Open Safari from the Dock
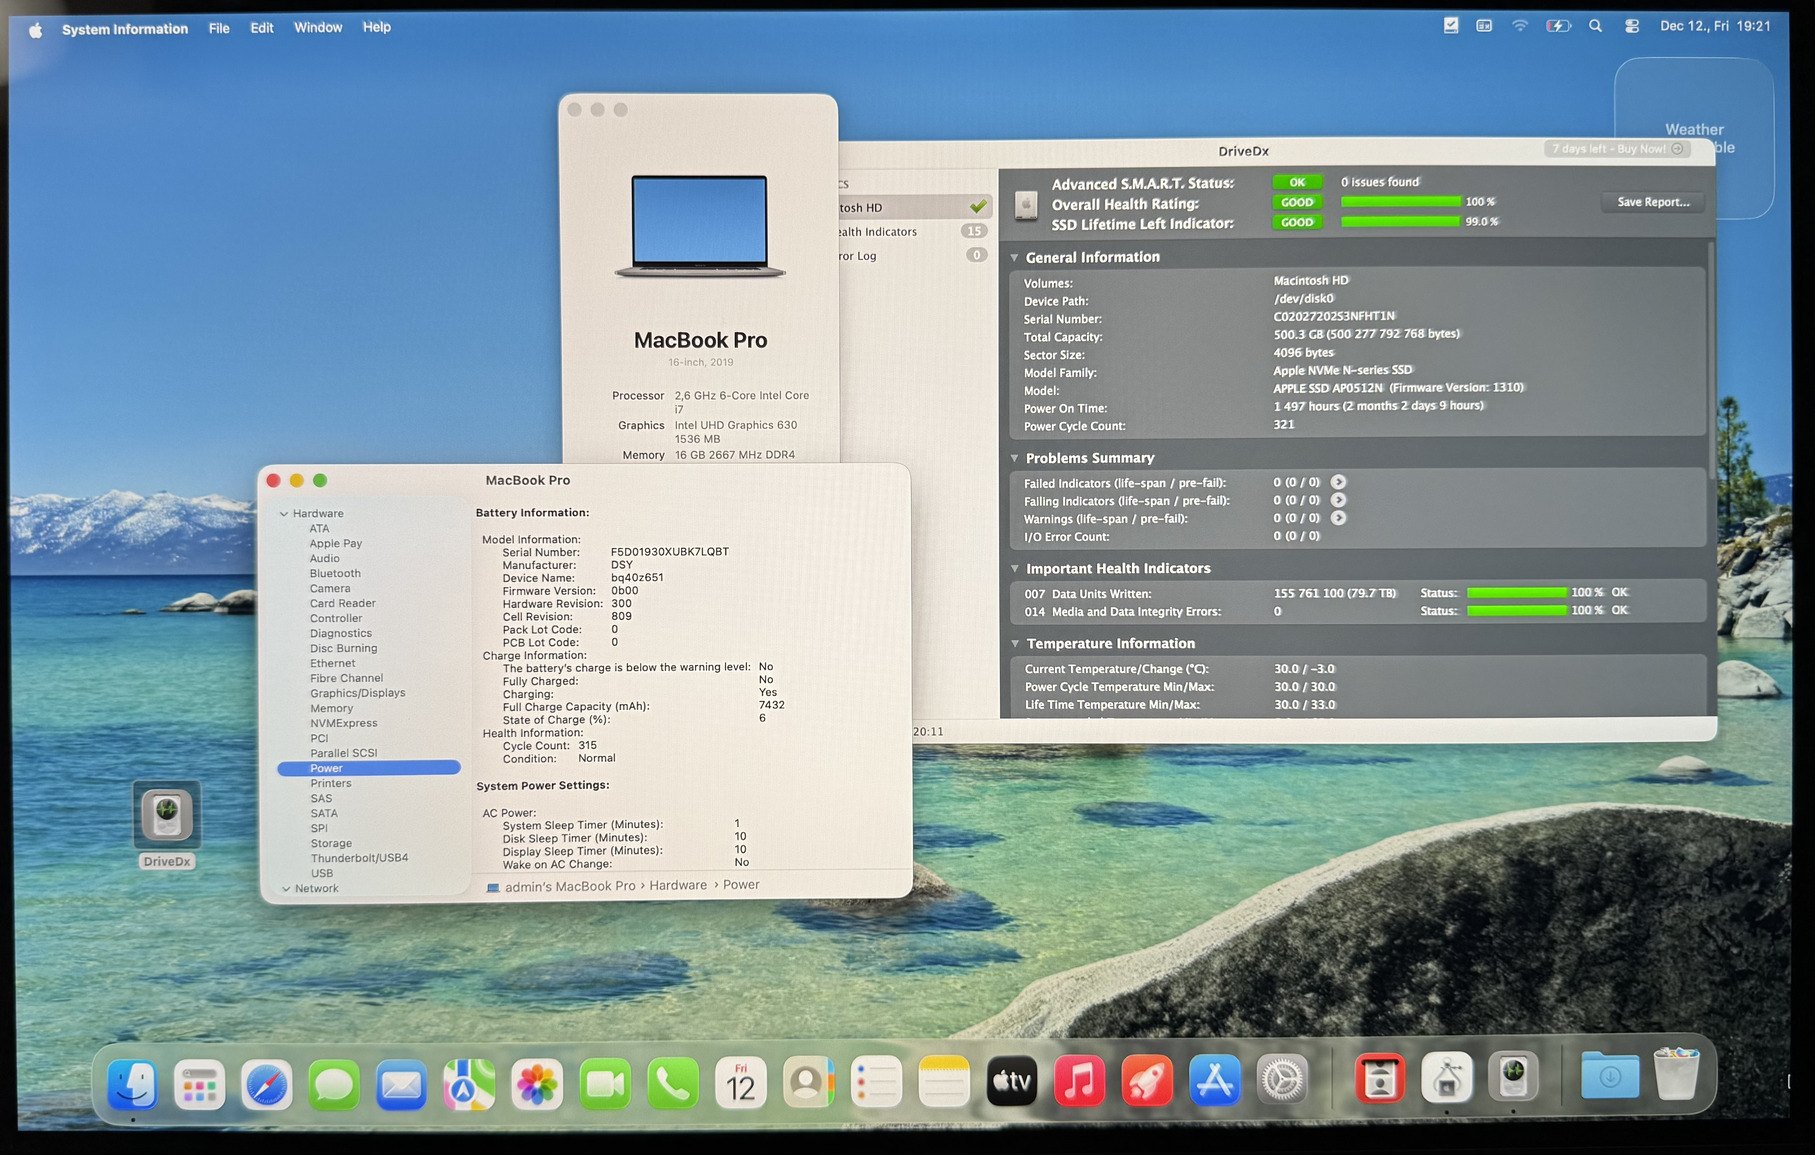This screenshot has width=1815, height=1155. point(266,1084)
